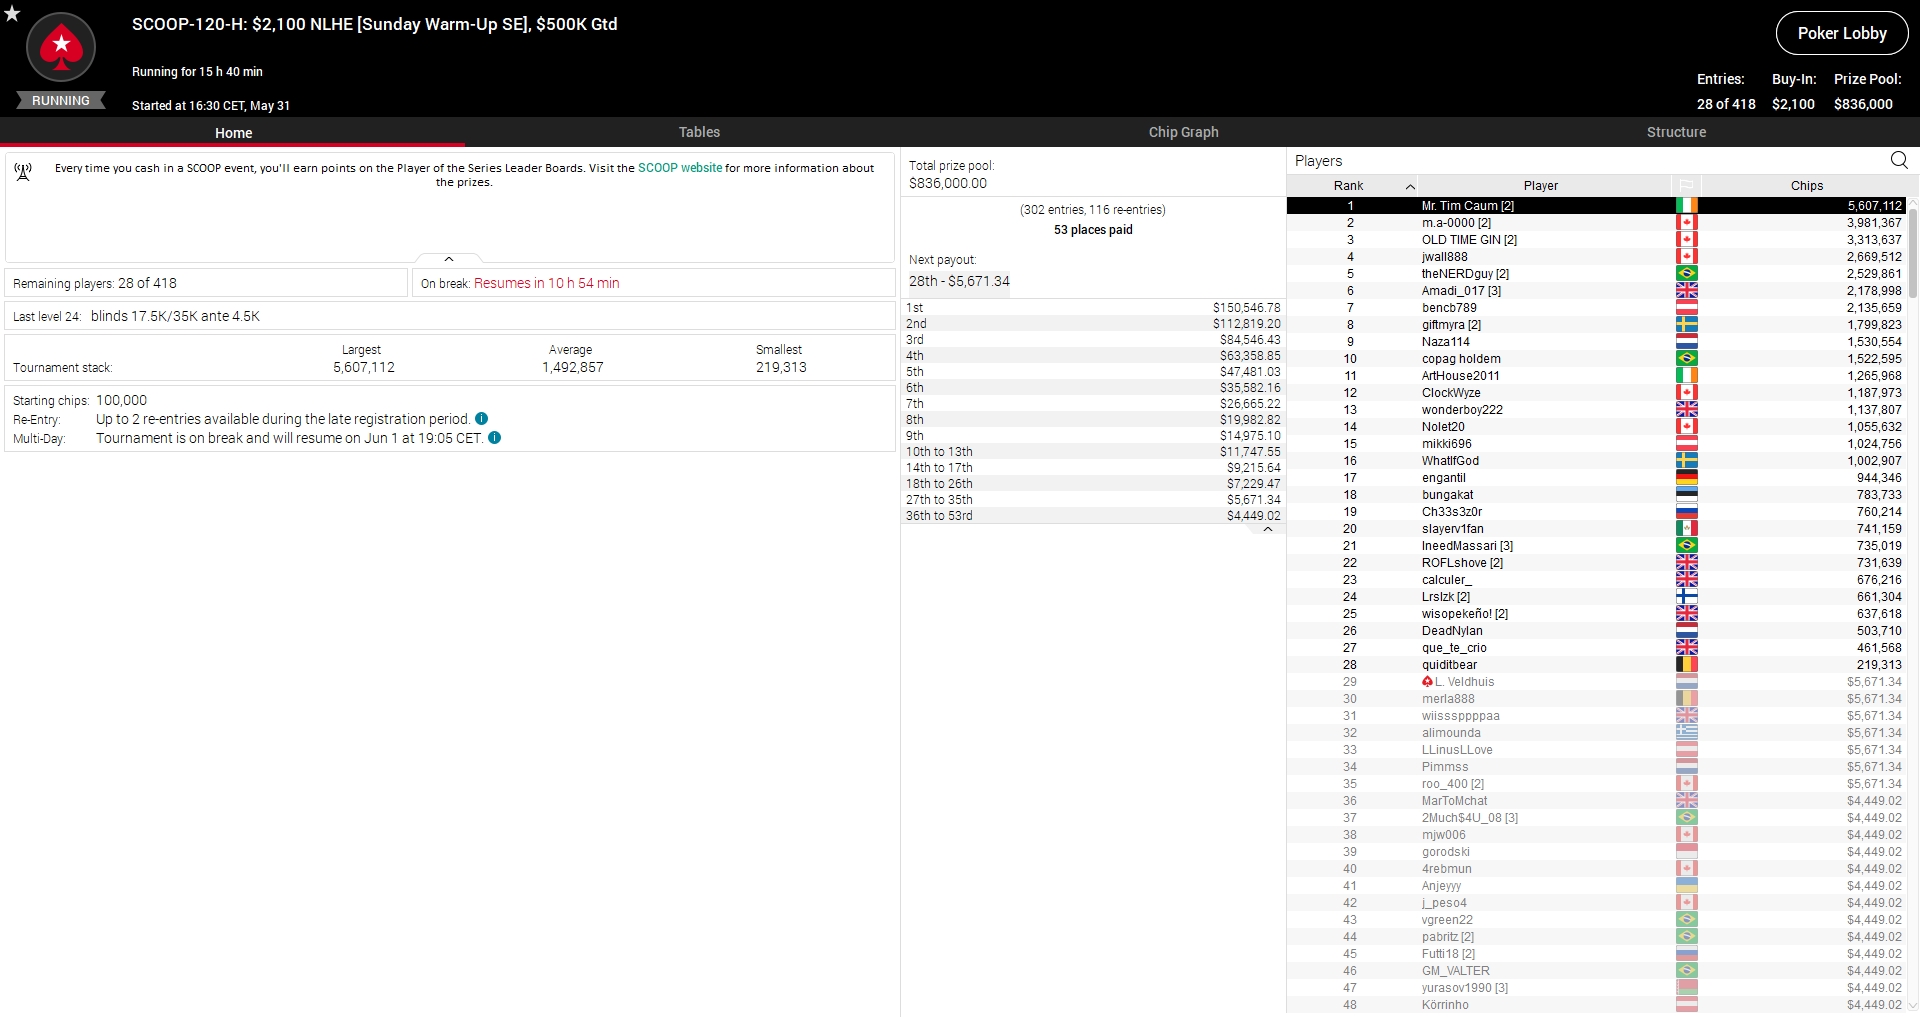Click Netherlands flag for Naza114

coord(1686,342)
